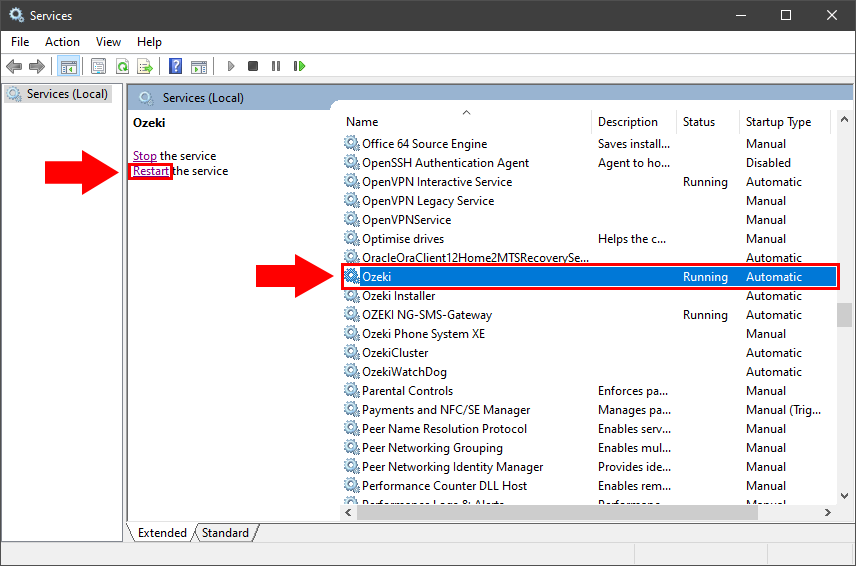Open the Help toolbar icon

(175, 67)
